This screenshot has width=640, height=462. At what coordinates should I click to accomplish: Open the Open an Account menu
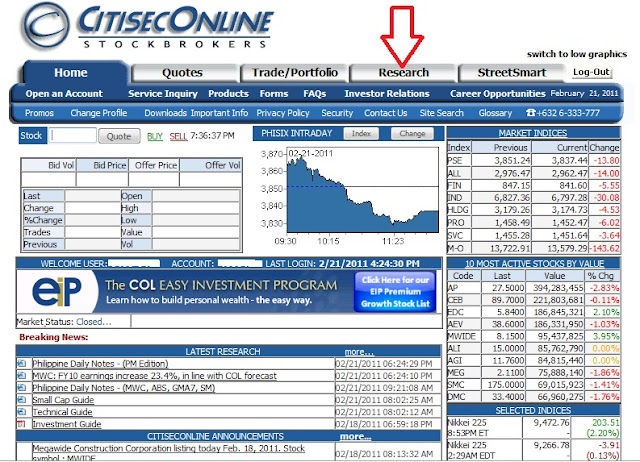(64, 93)
